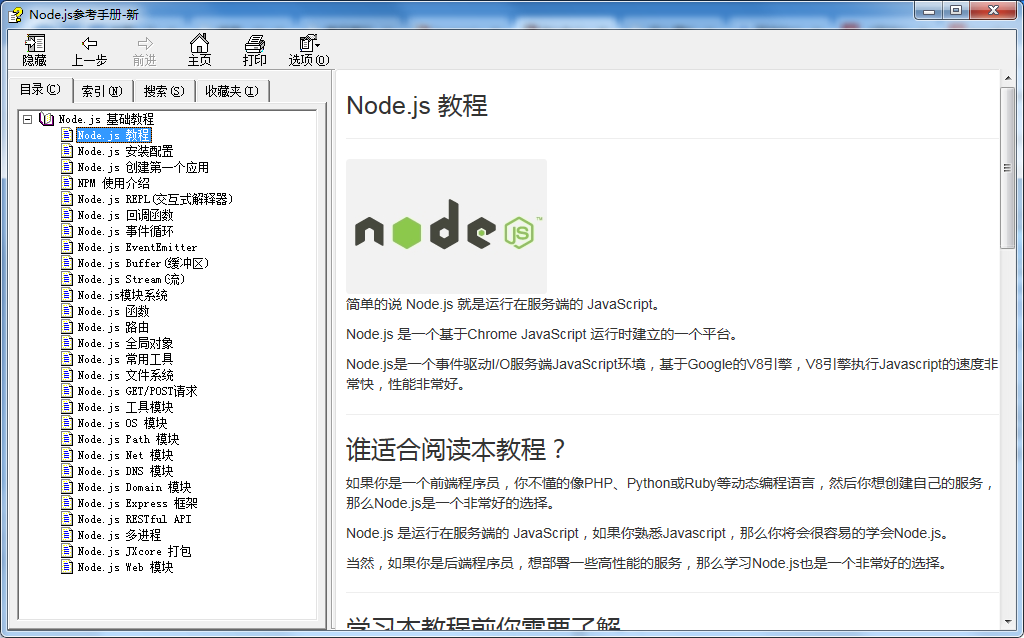1024x638 pixels.
Task: Open the 收藏夹 (Favorites) tab
Action: (231, 91)
